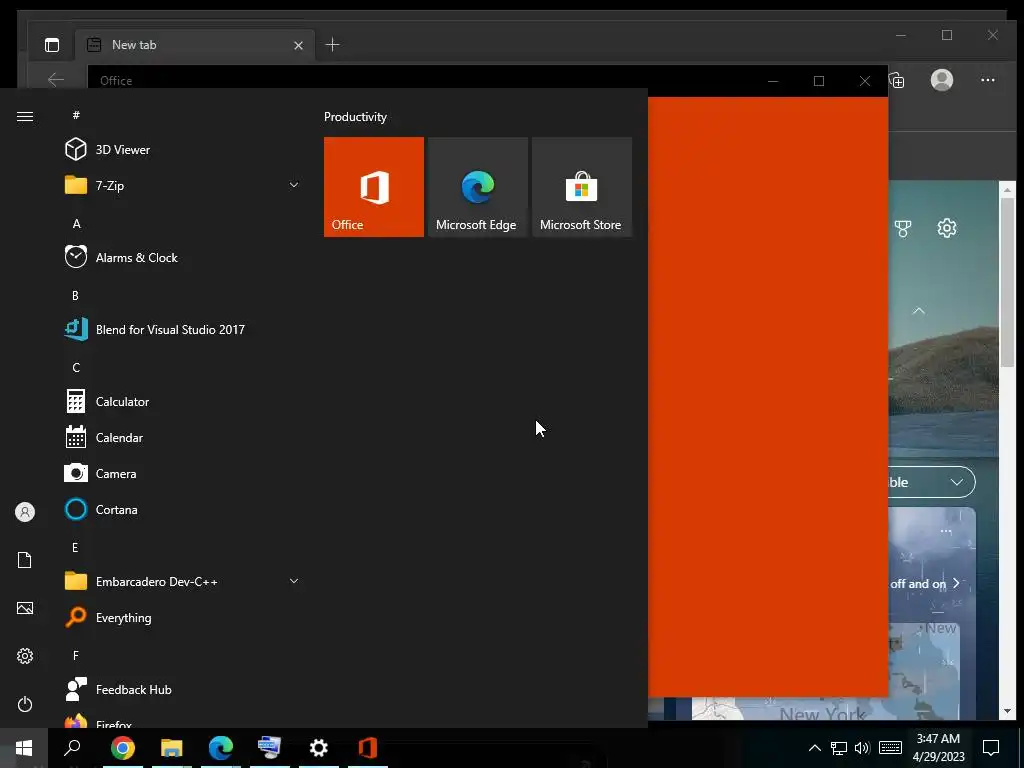
Task: Launch Microsoft Edge from the Start tile
Action: (477, 187)
